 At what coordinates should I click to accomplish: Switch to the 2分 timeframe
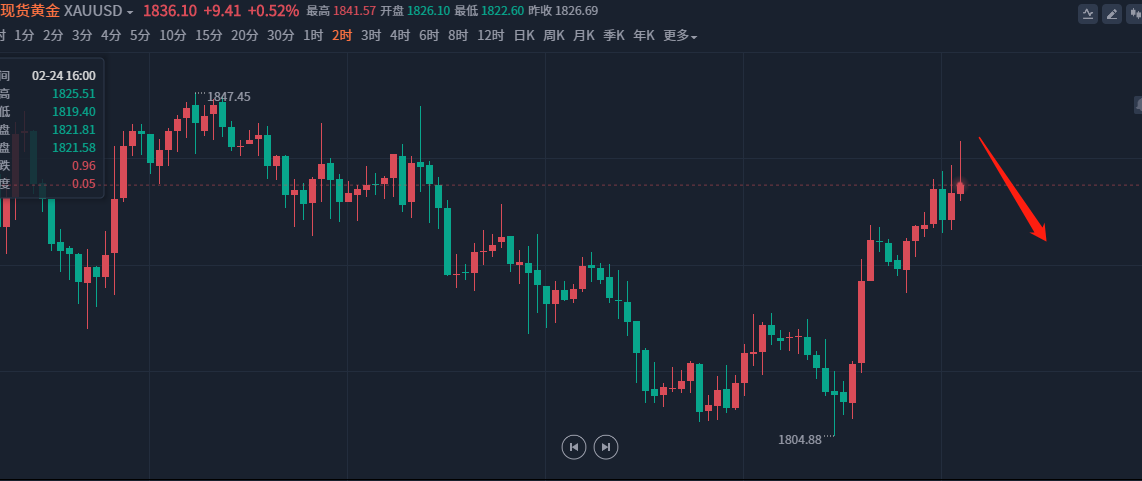53,35
